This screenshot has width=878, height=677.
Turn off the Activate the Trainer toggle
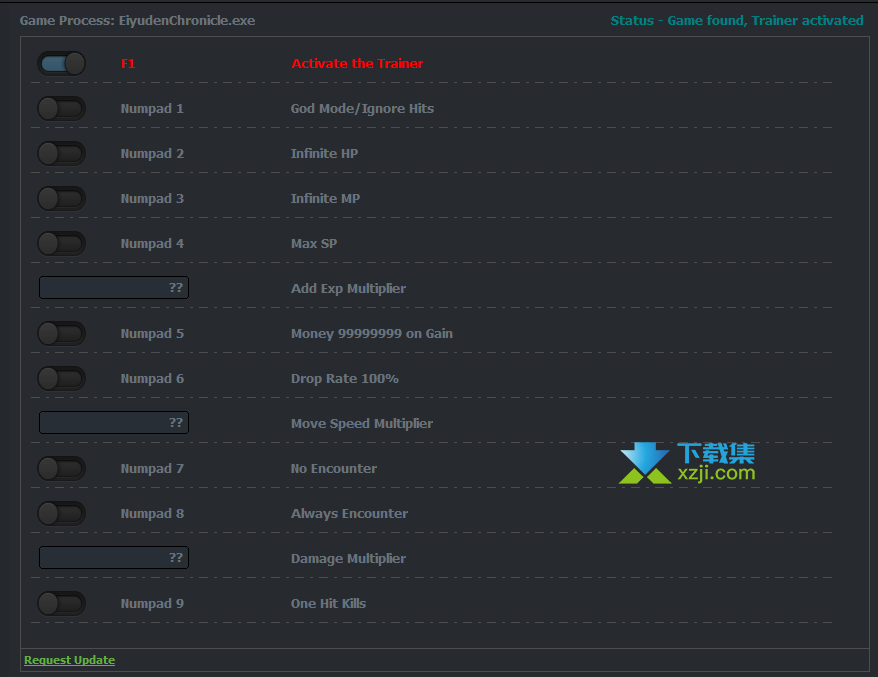pos(61,63)
